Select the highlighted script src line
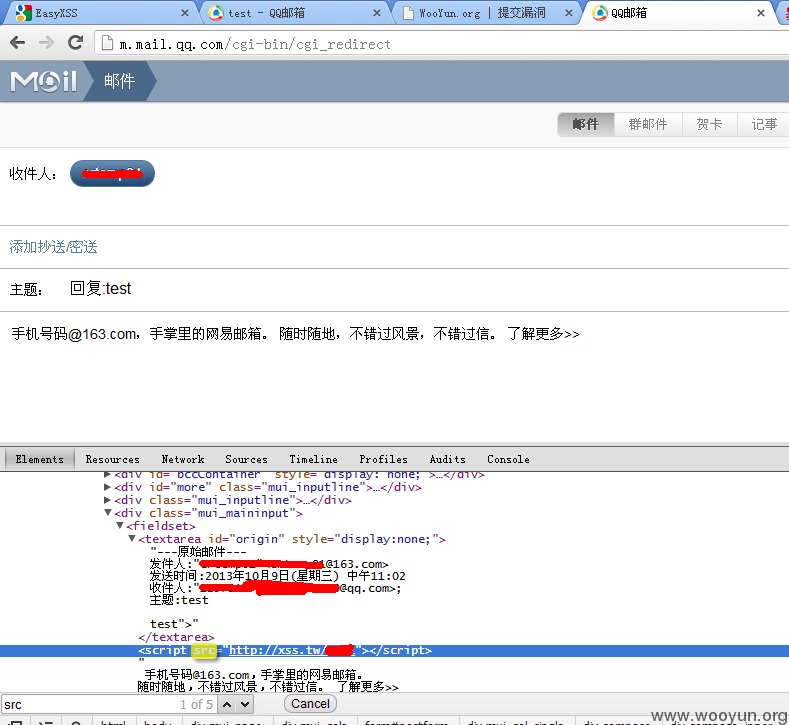 [394, 650]
